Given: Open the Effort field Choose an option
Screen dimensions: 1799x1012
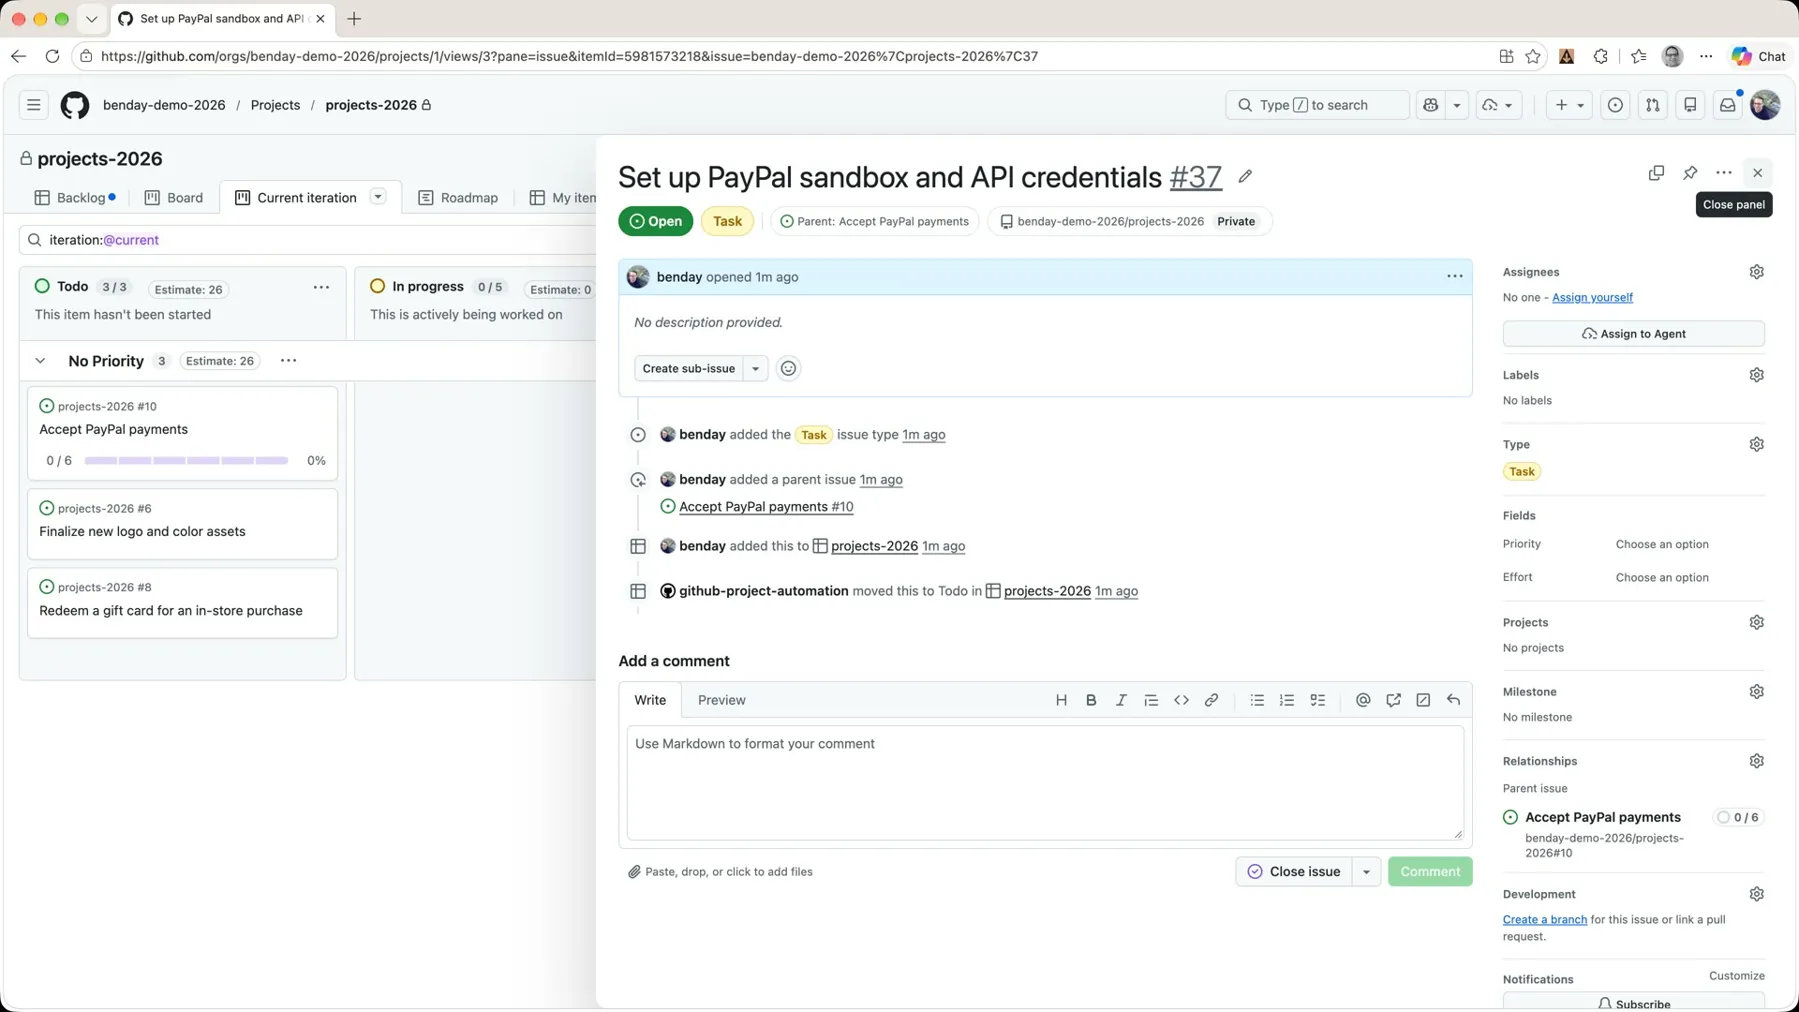Looking at the screenshot, I should click(x=1662, y=577).
